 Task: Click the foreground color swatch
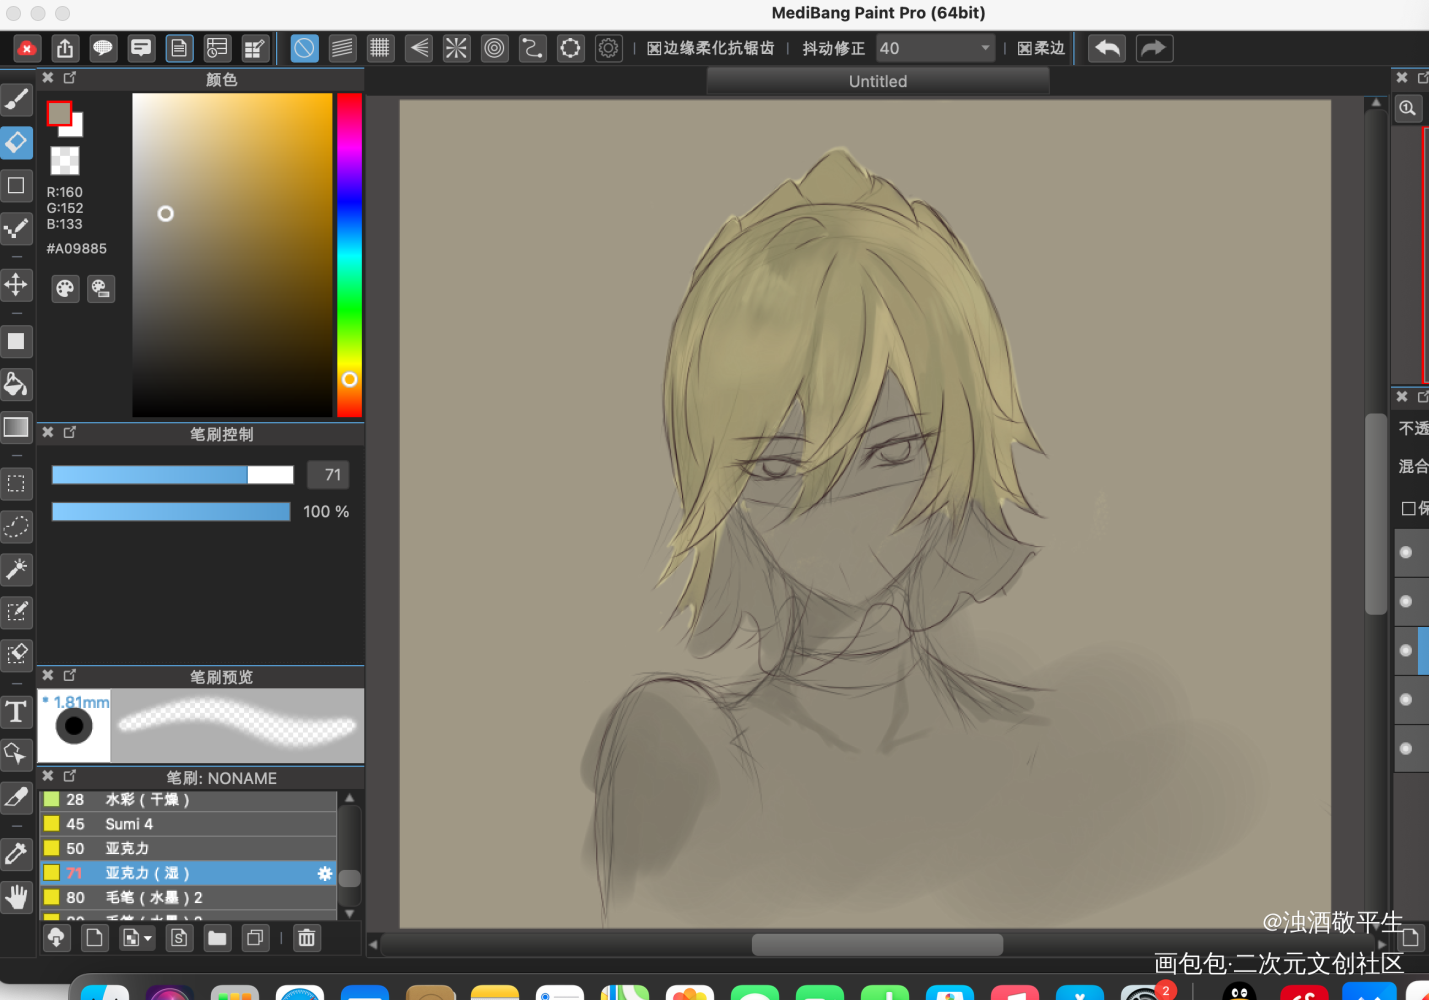pyautogui.click(x=60, y=114)
